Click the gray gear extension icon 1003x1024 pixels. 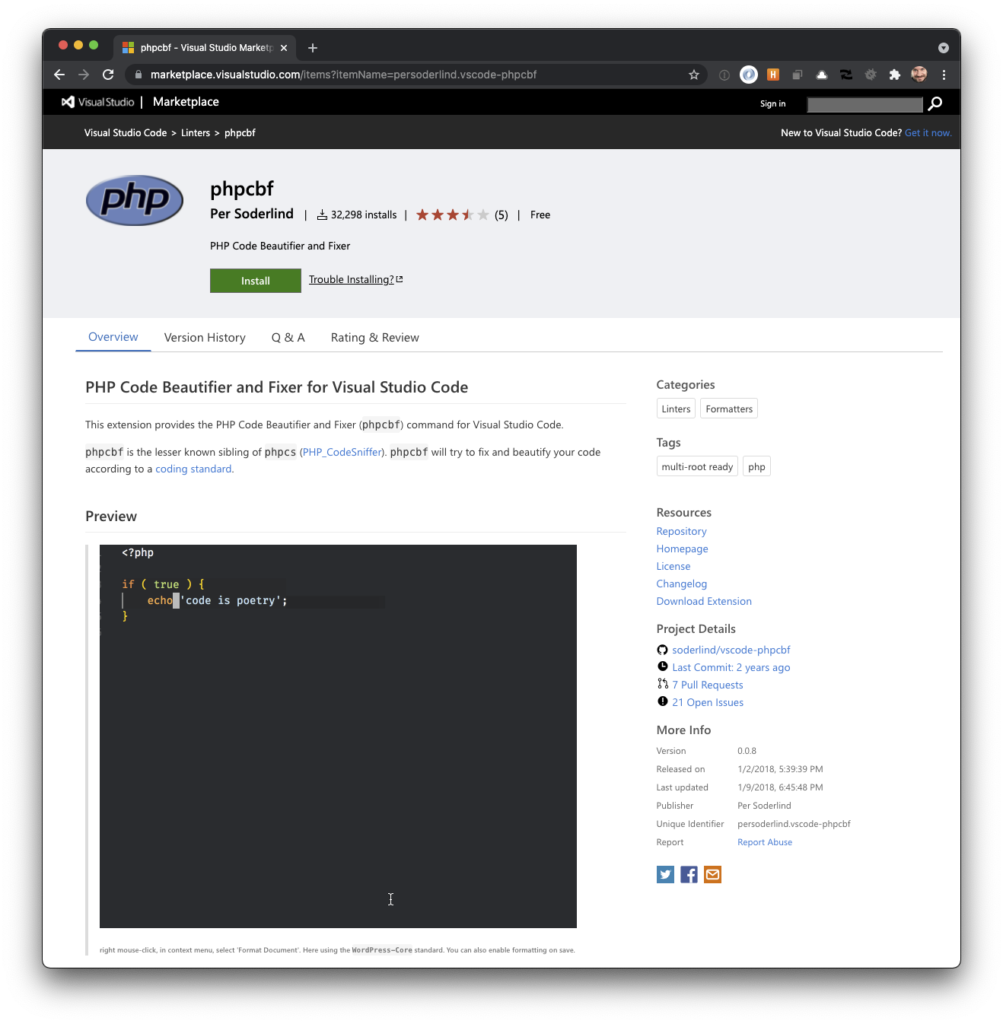tap(870, 74)
